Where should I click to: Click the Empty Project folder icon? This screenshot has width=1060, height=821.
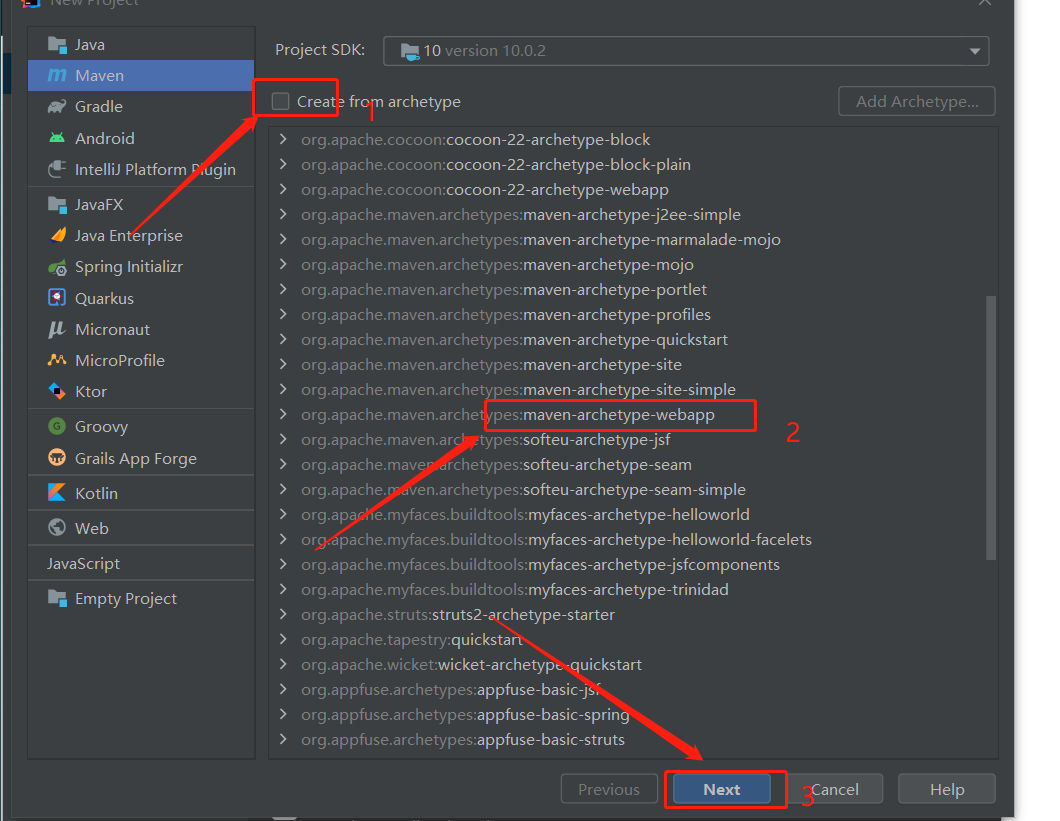57,599
